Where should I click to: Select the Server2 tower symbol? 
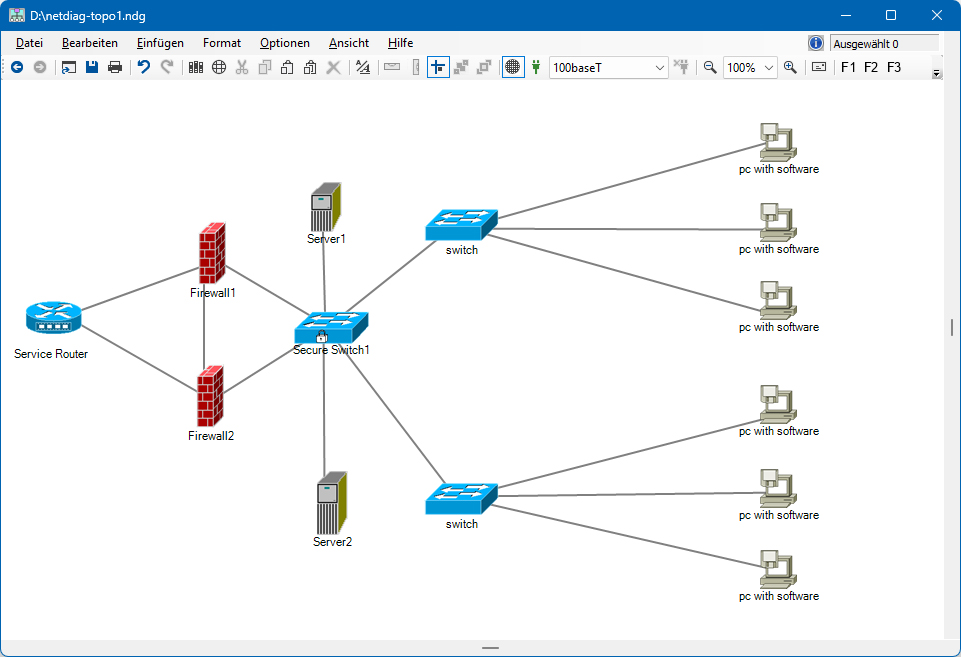(332, 503)
